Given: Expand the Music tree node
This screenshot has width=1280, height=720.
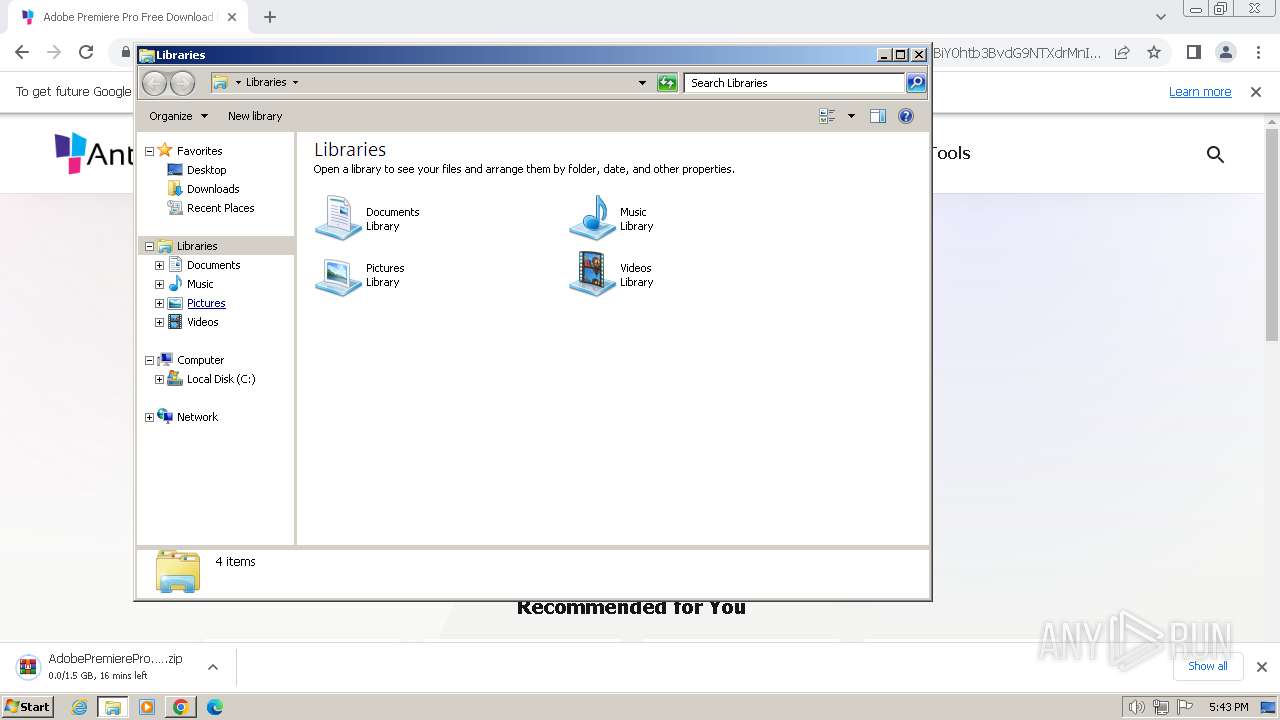Looking at the screenshot, I should click(159, 284).
